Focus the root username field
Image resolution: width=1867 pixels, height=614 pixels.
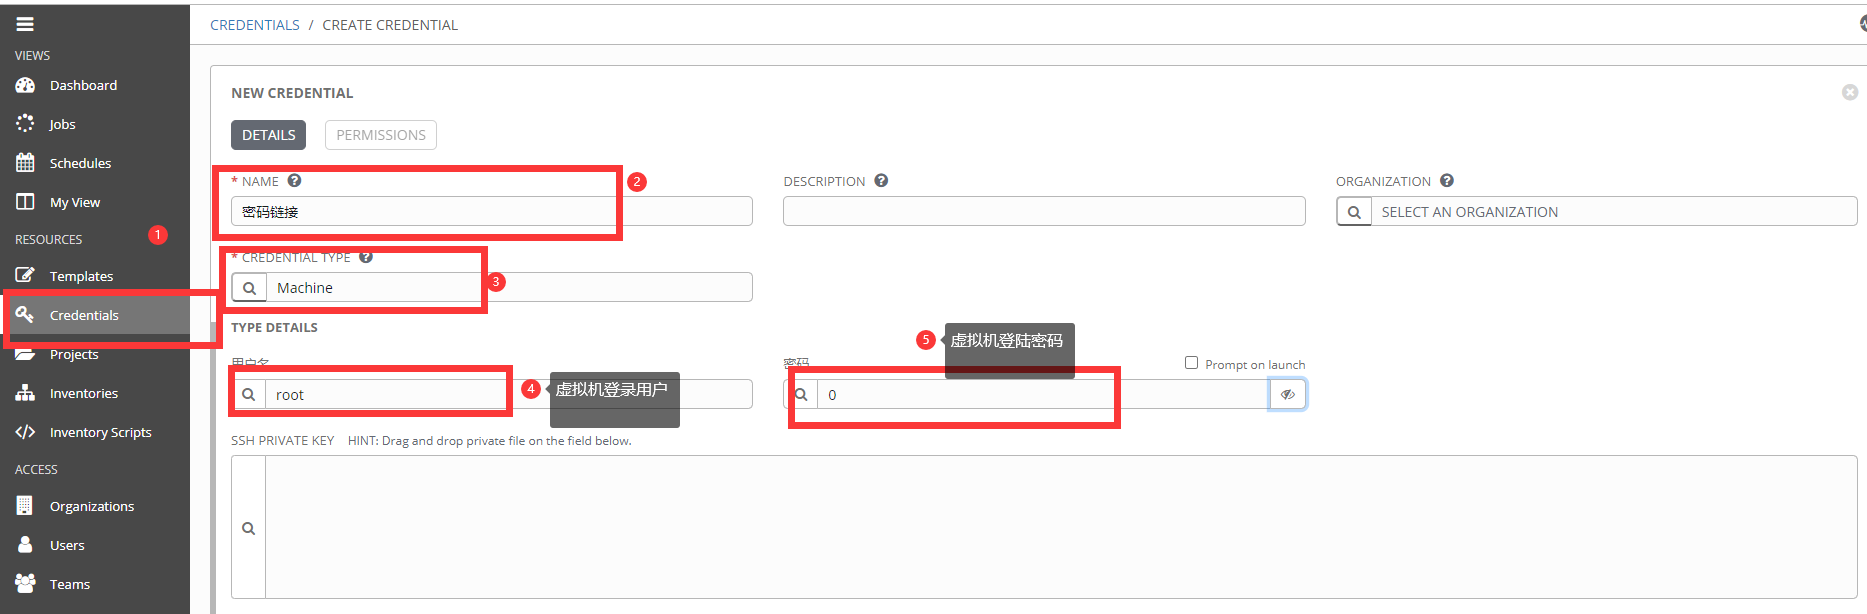[509, 394]
